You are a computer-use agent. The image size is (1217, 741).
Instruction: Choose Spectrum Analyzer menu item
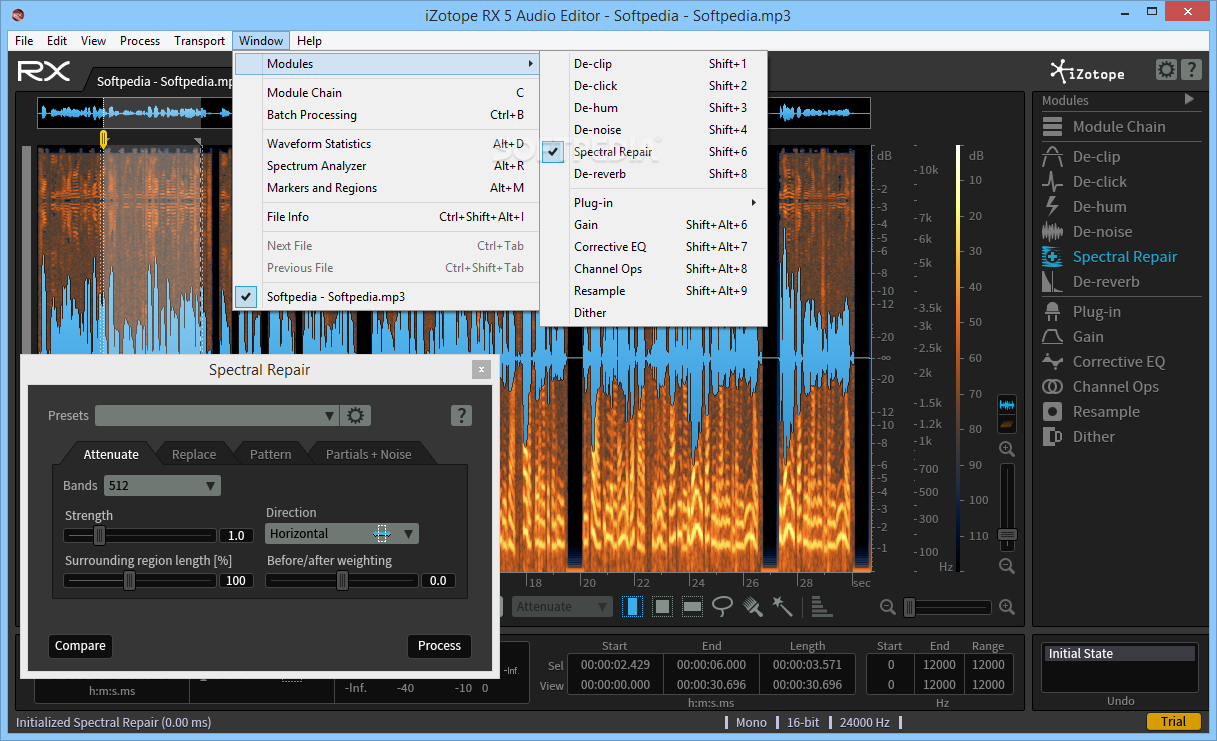click(x=386, y=166)
